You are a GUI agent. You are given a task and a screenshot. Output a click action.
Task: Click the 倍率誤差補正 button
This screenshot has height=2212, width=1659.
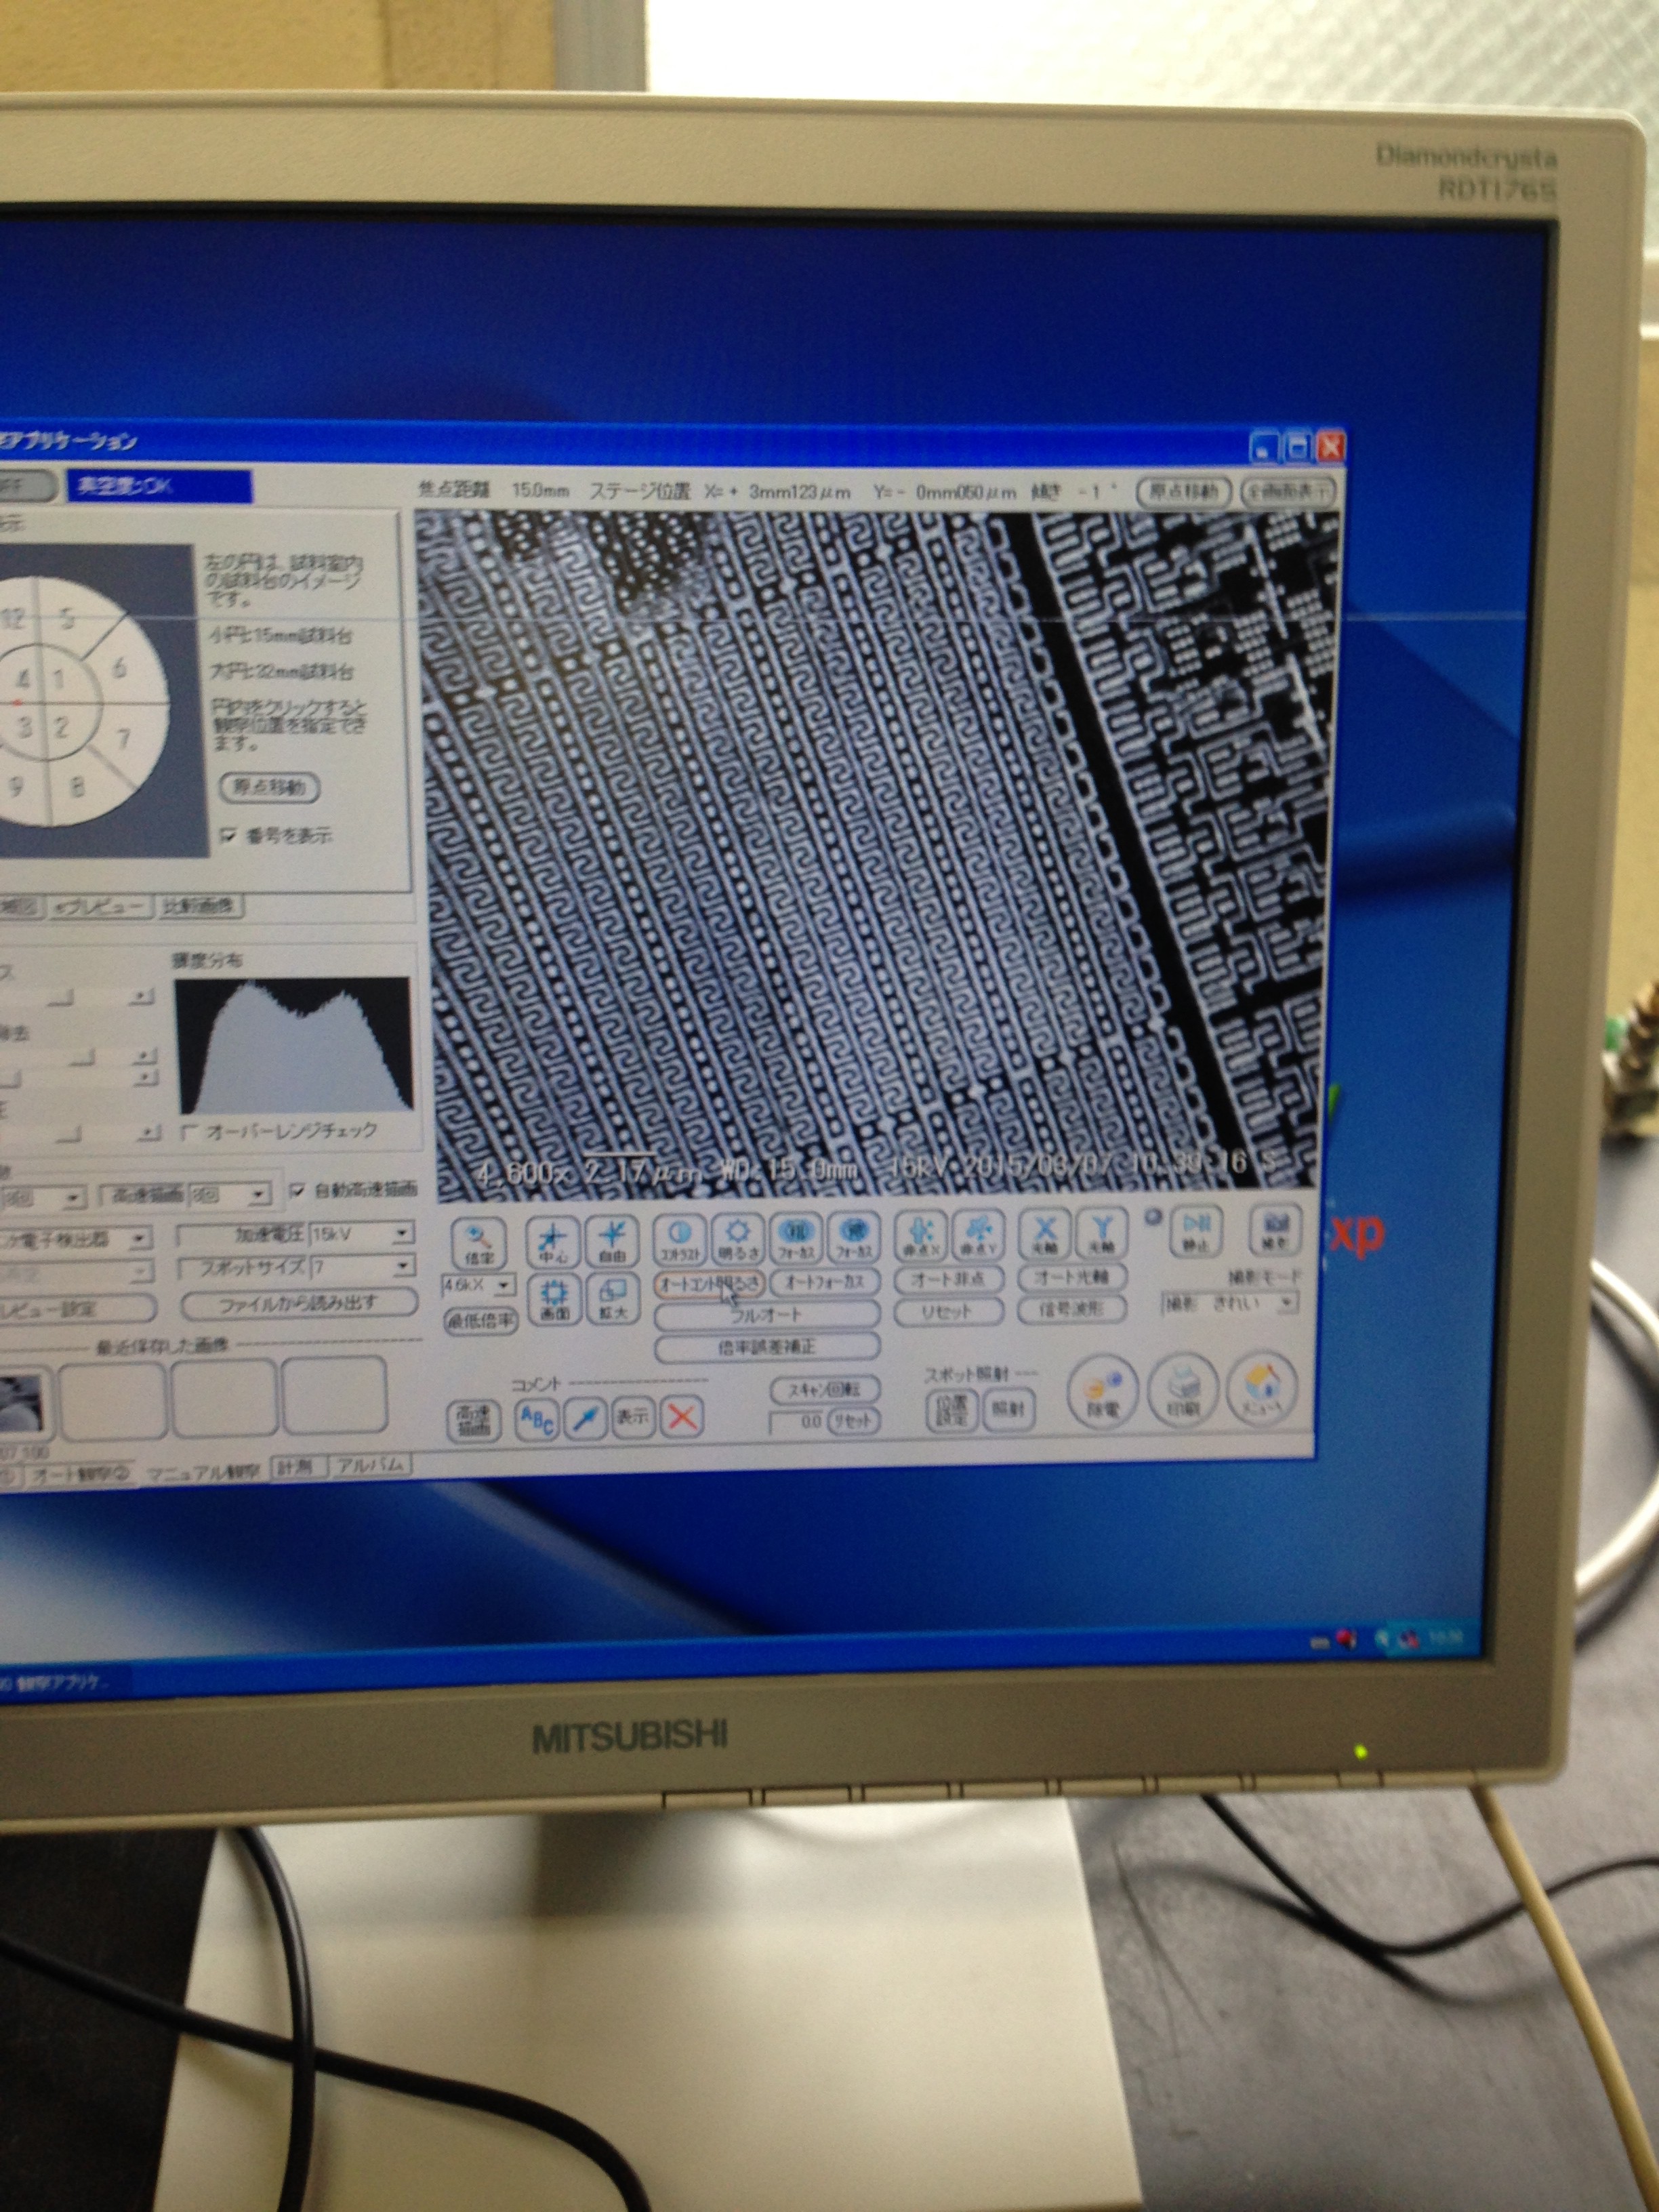(x=767, y=1347)
